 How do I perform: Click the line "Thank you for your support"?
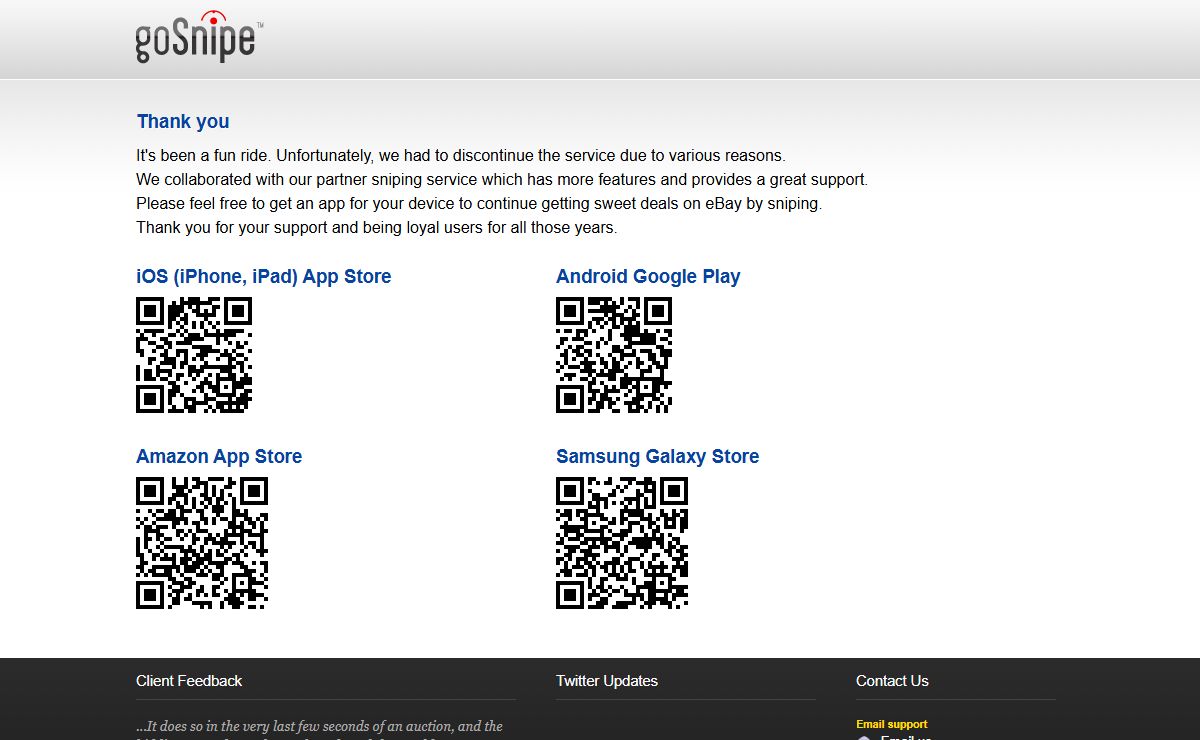coord(377,228)
